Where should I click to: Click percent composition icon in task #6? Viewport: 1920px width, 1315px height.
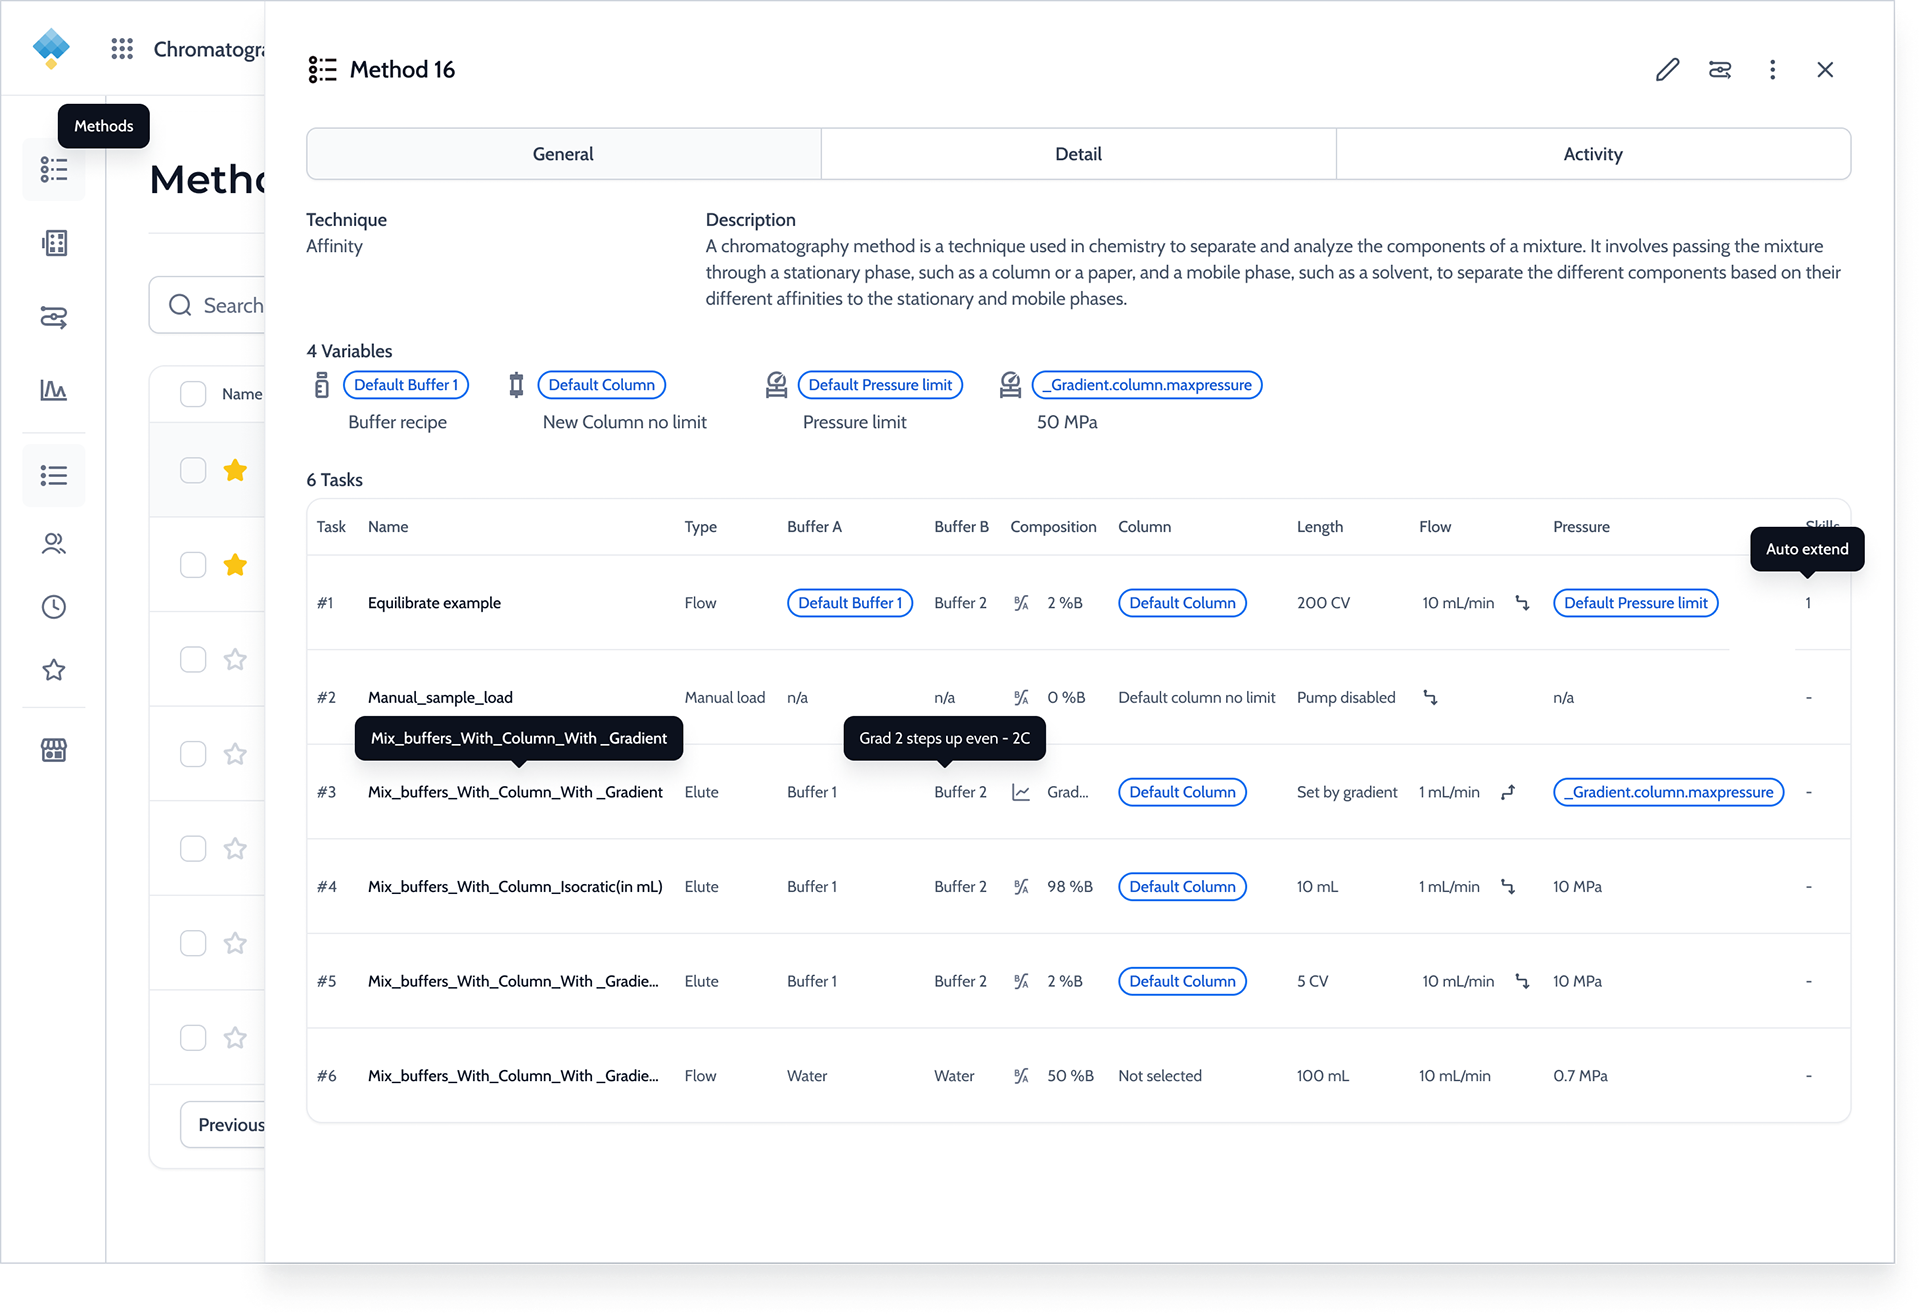pos(1021,1076)
